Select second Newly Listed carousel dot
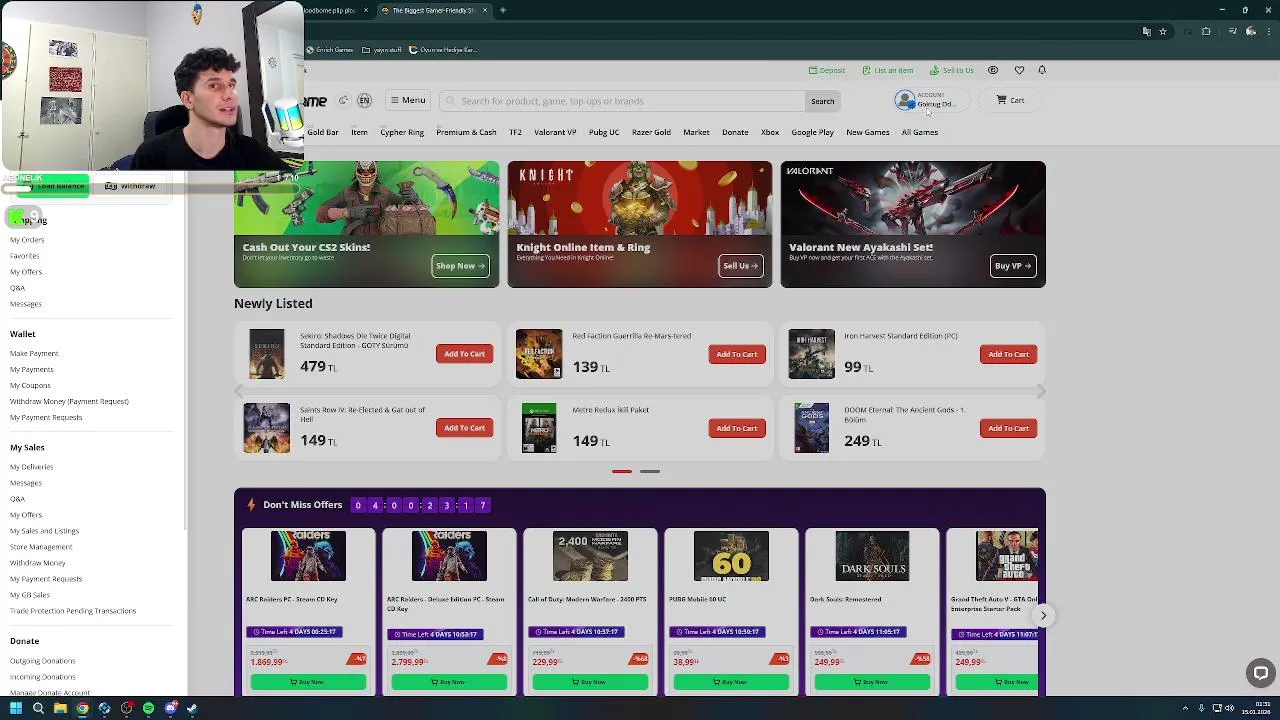The image size is (1280, 720). click(x=649, y=471)
